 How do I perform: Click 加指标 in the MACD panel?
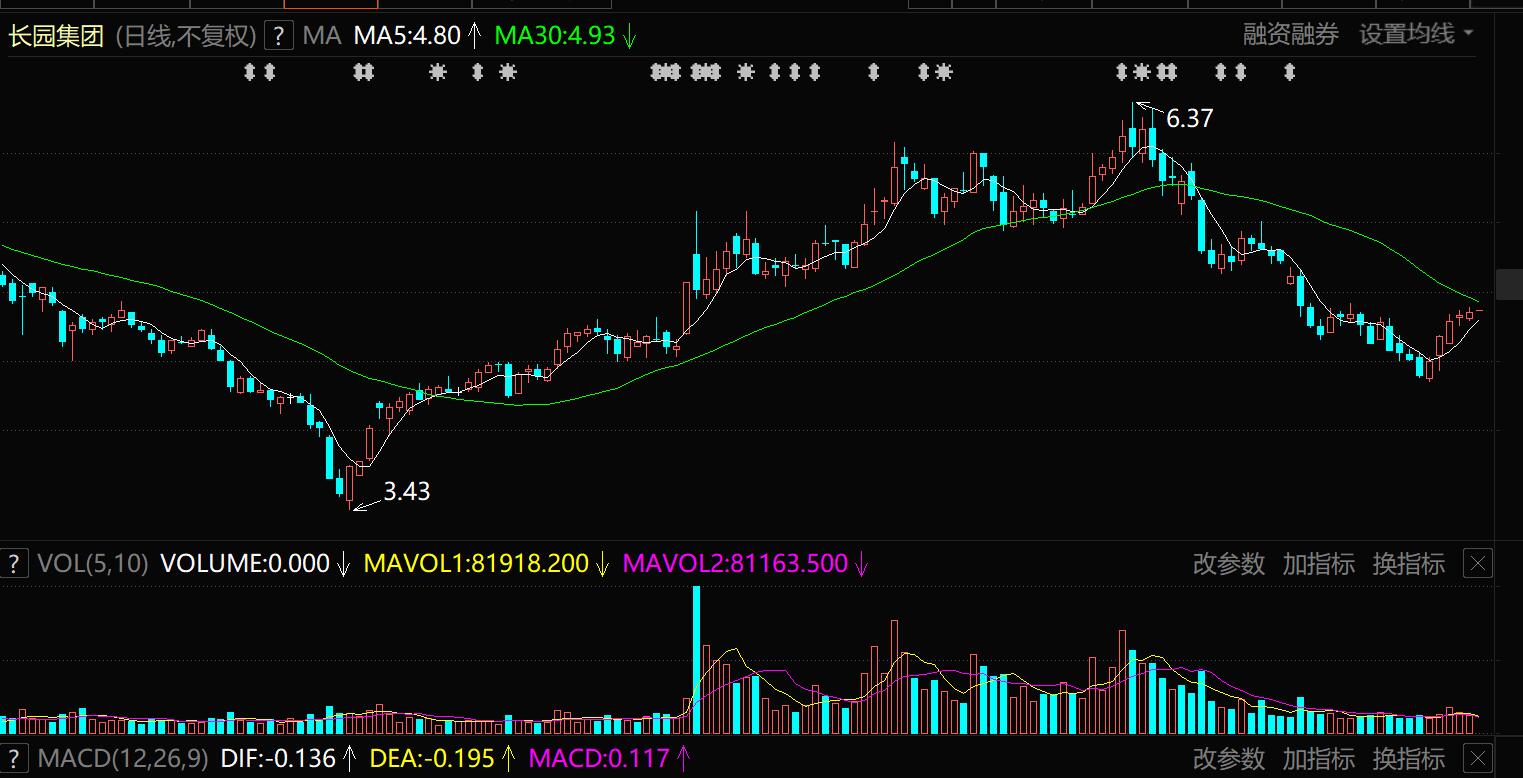tap(1318, 759)
